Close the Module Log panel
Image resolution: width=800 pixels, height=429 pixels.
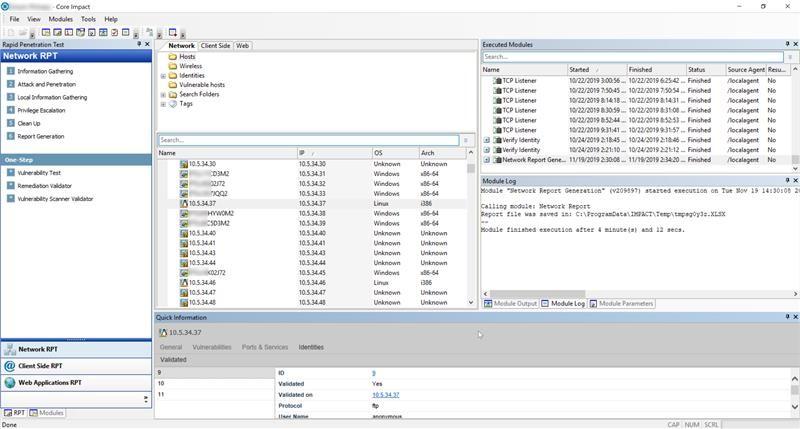(x=795, y=181)
